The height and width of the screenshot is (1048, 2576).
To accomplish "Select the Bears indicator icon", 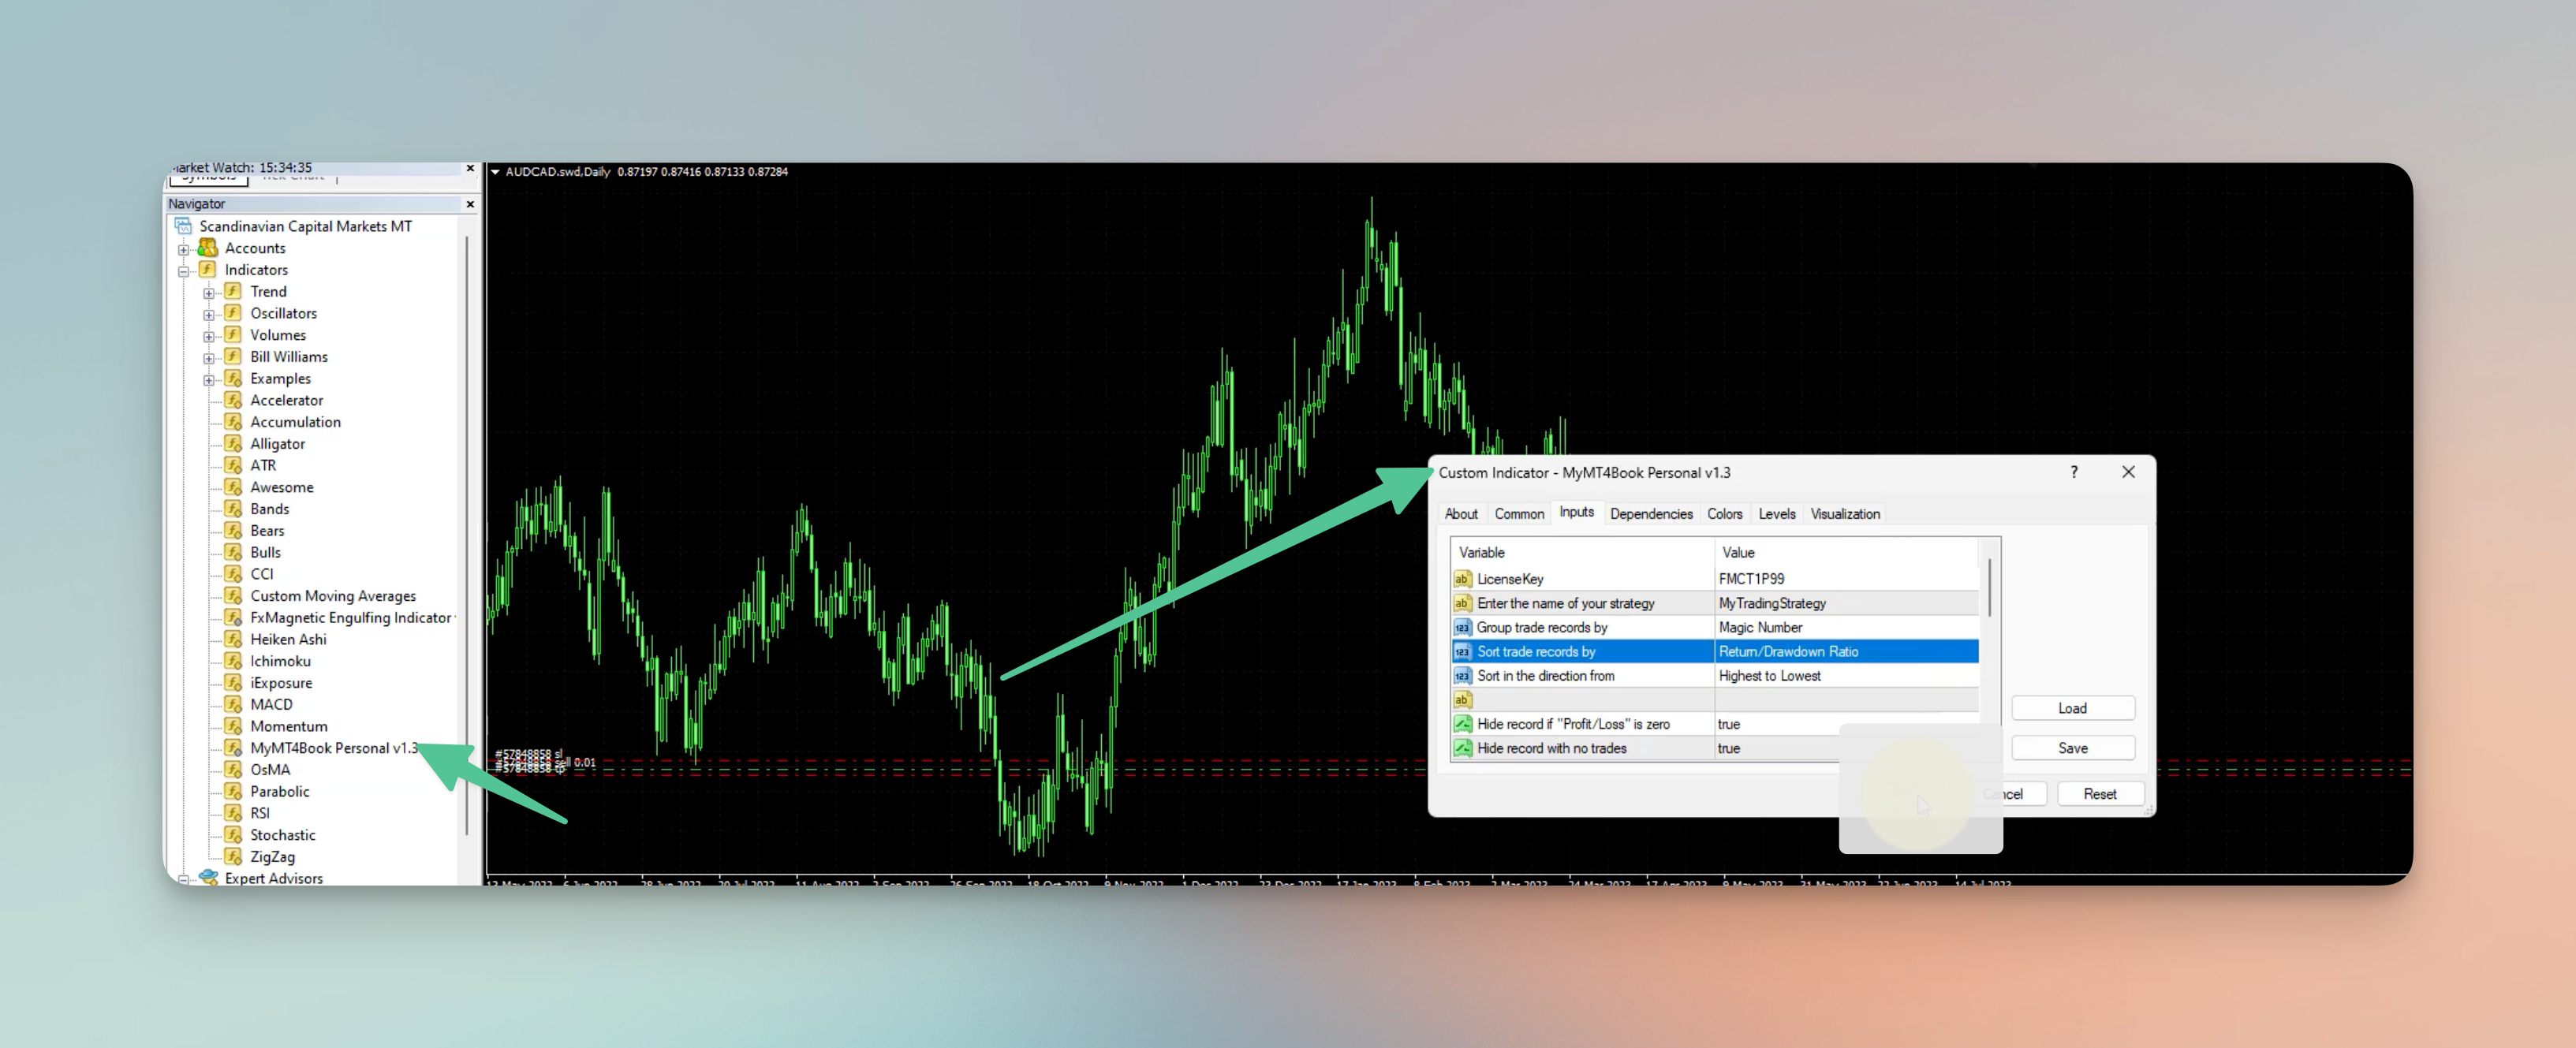I will (233, 531).
